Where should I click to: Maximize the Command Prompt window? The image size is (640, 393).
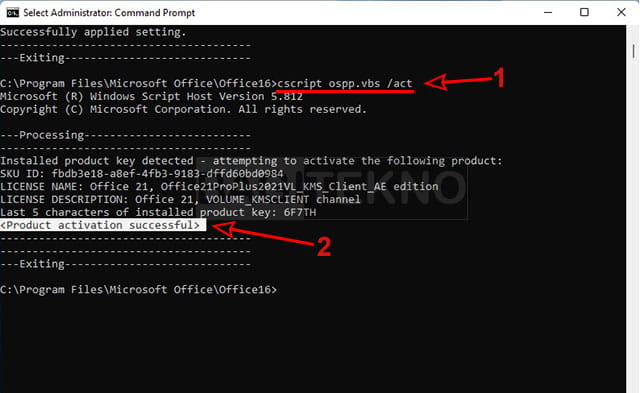click(x=584, y=12)
